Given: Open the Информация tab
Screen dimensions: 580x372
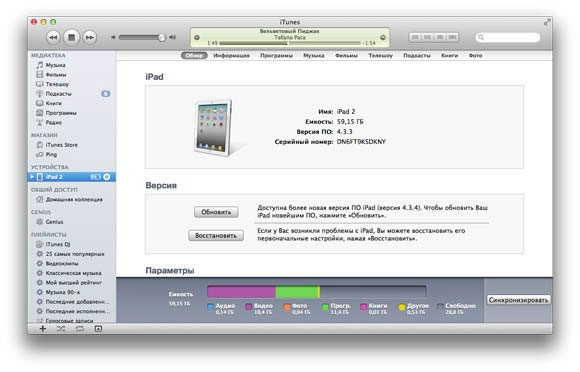Looking at the screenshot, I should tap(232, 55).
